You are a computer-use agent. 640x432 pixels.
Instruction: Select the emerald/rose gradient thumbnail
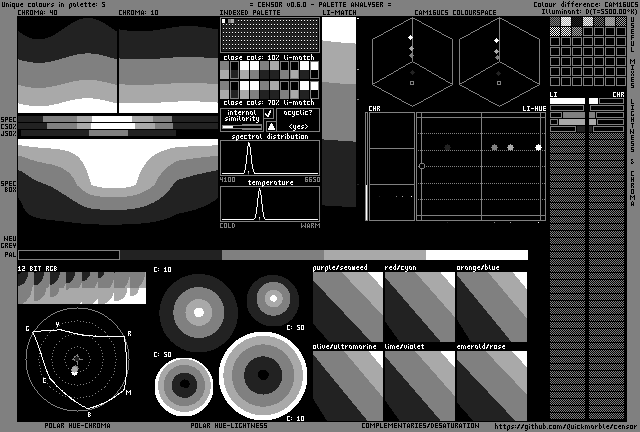491,385
